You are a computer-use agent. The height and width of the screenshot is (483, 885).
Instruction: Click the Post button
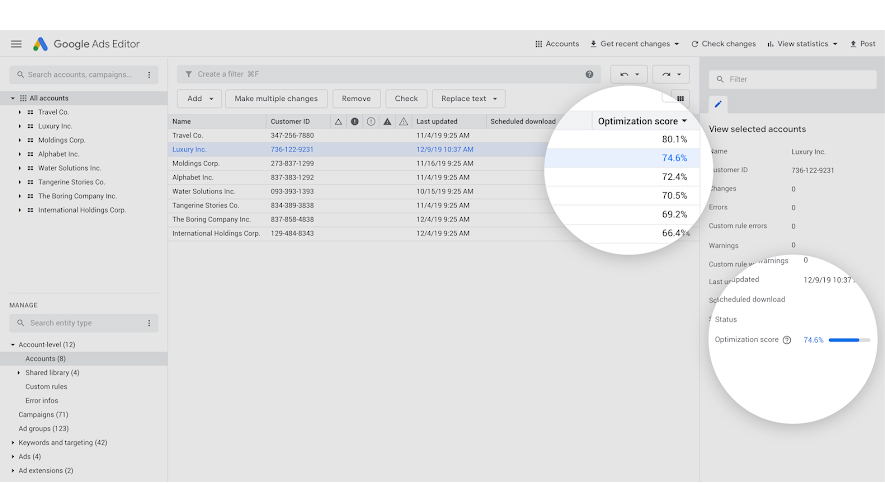click(x=862, y=43)
